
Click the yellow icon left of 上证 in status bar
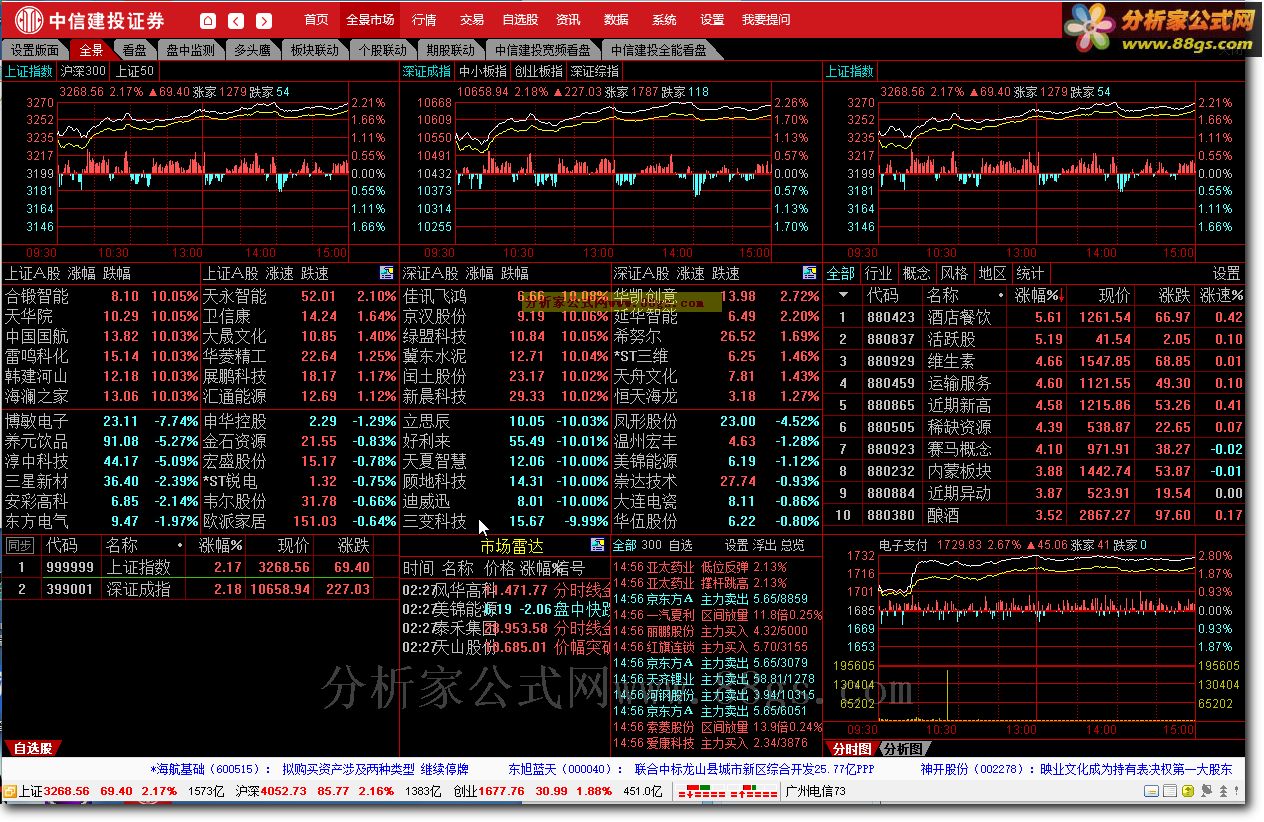point(10,791)
